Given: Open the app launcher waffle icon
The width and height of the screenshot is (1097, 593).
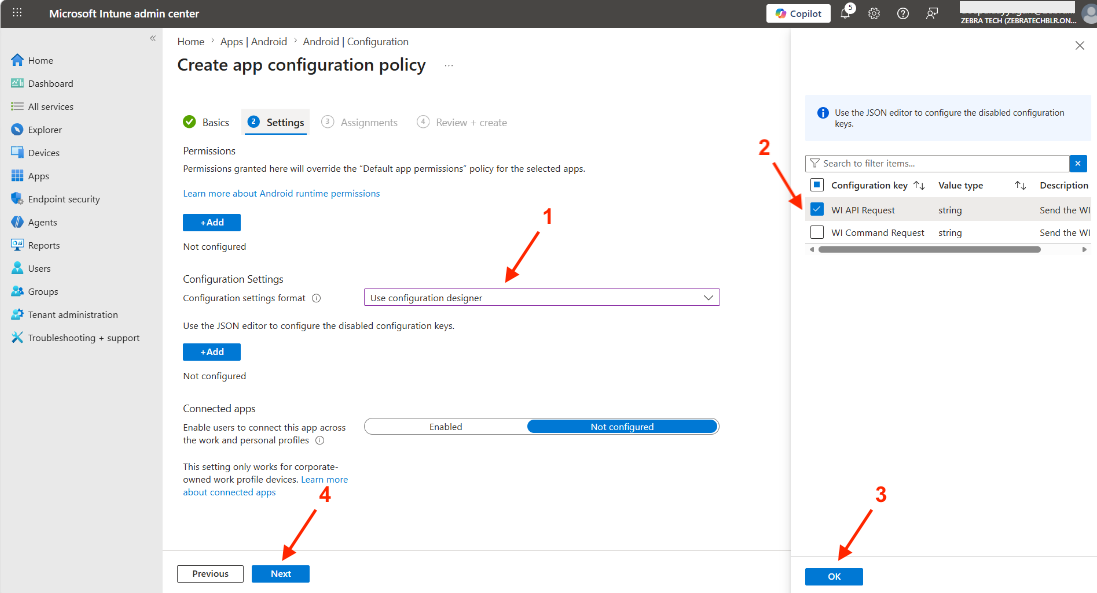Looking at the screenshot, I should tap(17, 13).
